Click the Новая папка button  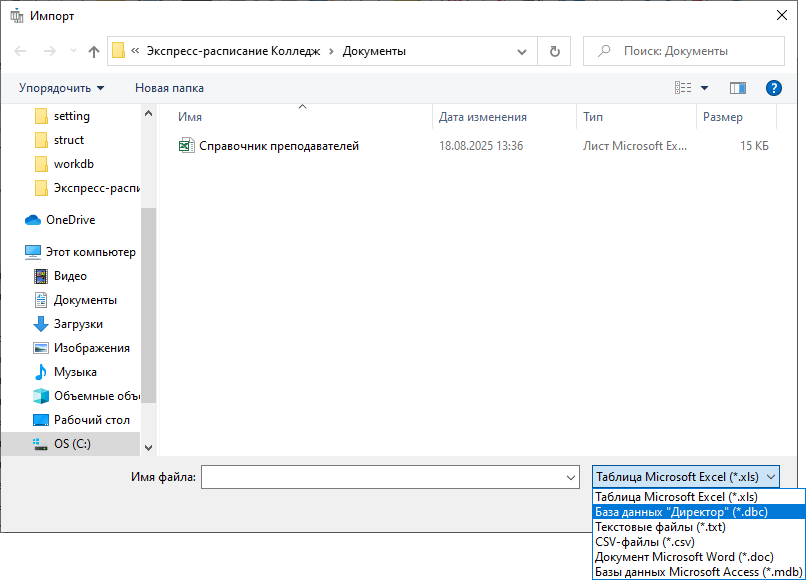pyautogui.click(x=169, y=88)
